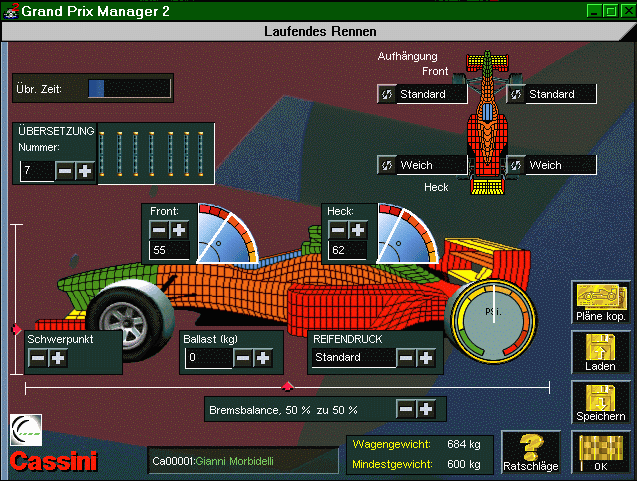Cycle rear-left suspension Weich icon
The height and width of the screenshot is (481, 637).
(386, 165)
